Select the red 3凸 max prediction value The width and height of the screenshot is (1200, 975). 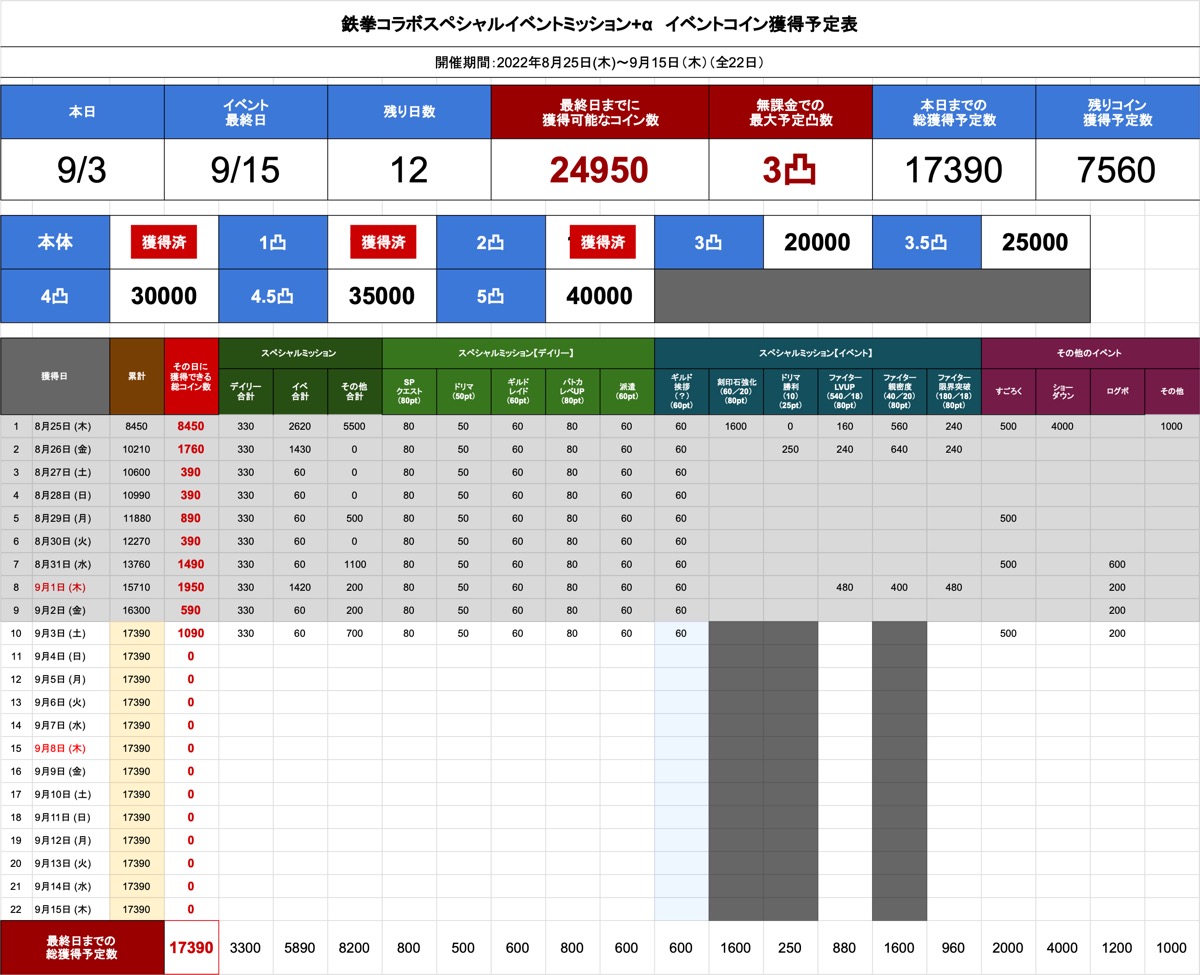pyautogui.click(x=790, y=170)
